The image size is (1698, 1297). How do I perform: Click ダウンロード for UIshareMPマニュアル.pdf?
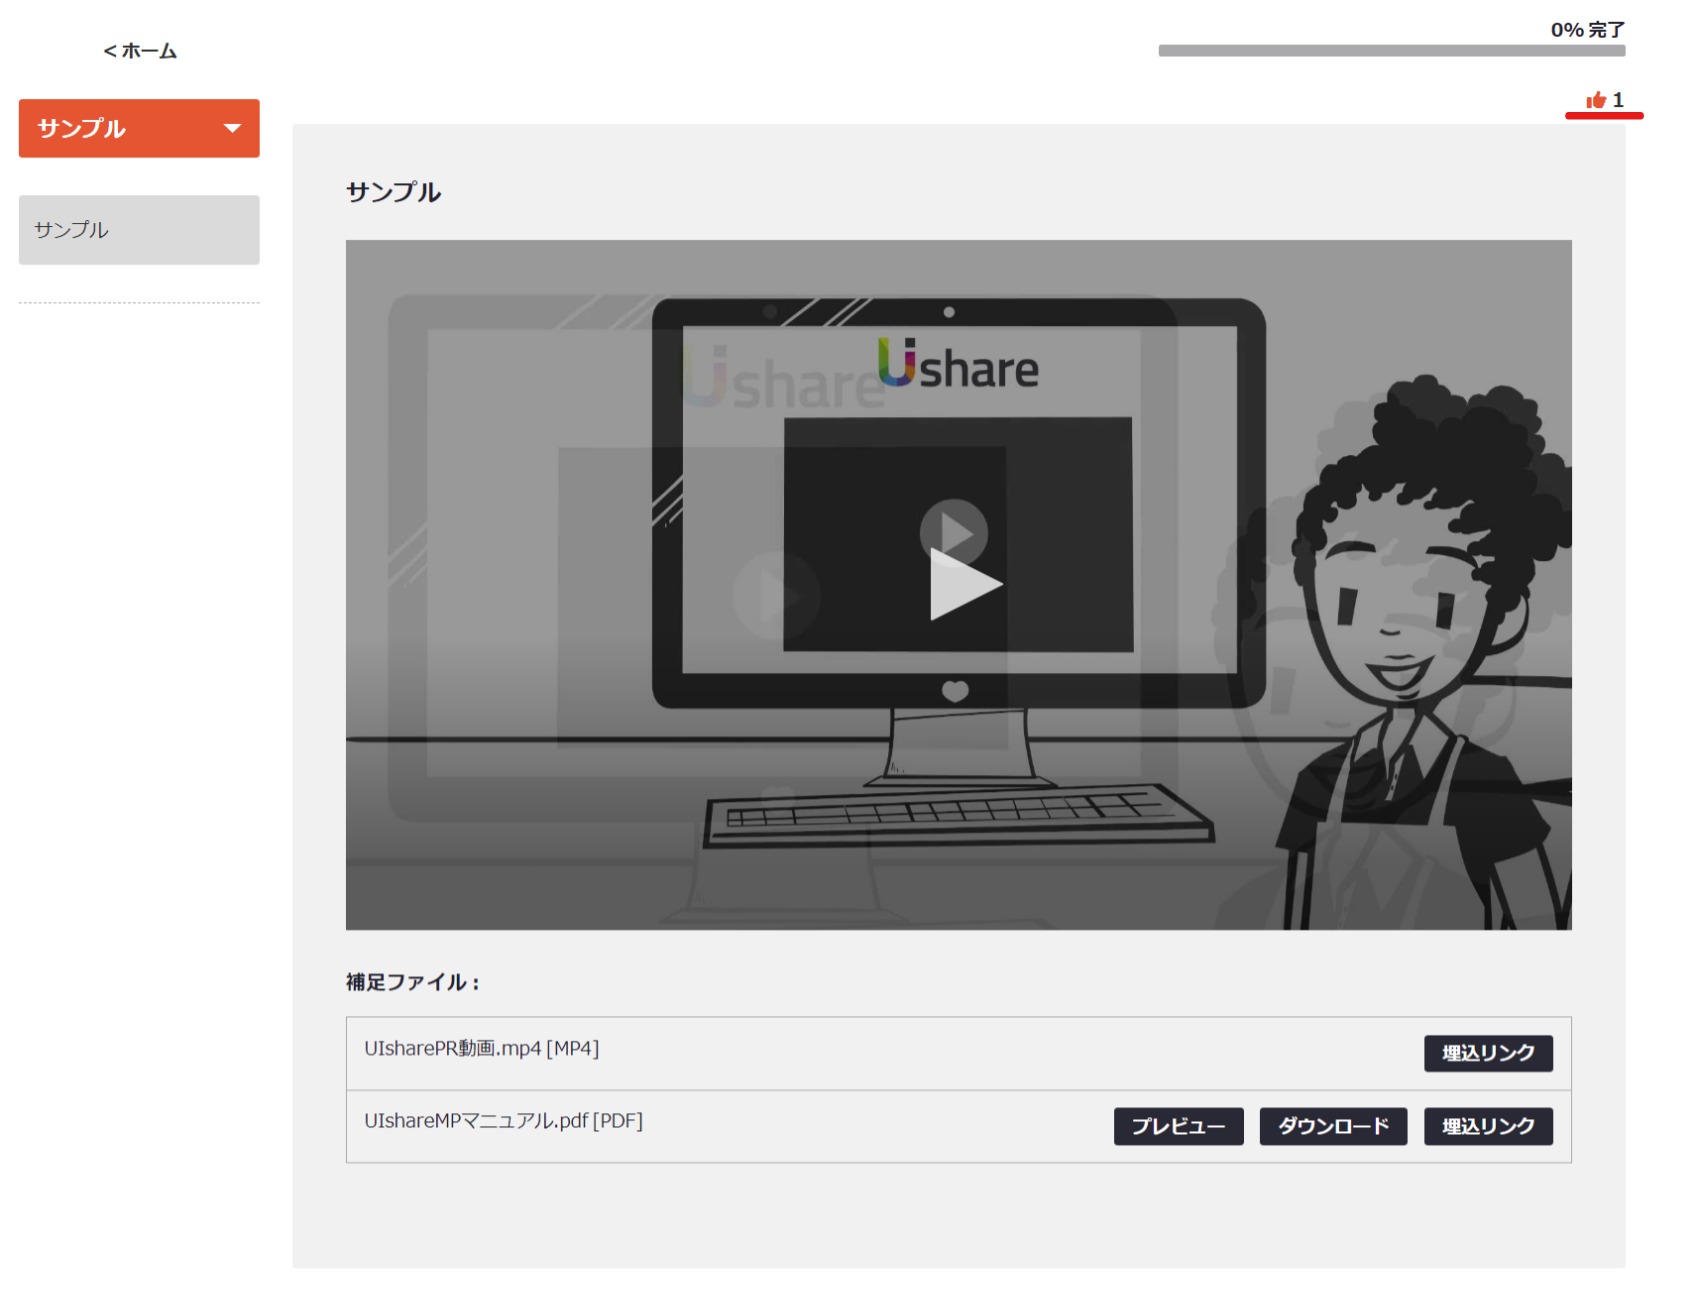(1332, 1126)
